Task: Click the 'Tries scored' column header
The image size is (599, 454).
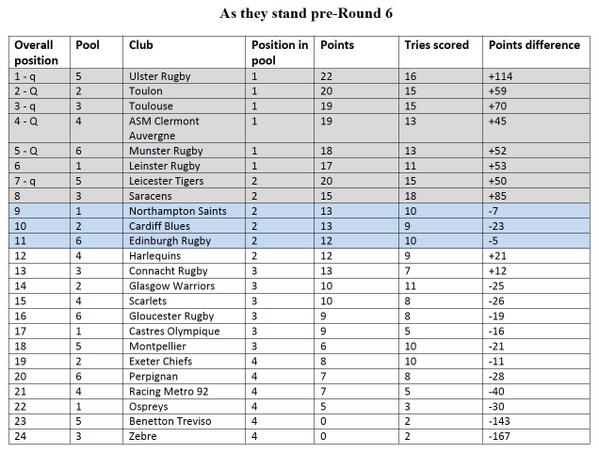Action: pos(436,45)
